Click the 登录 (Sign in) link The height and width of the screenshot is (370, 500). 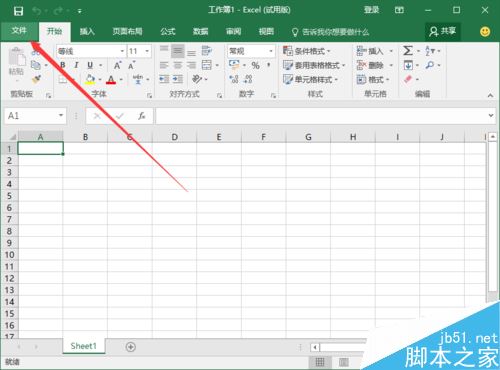371,10
